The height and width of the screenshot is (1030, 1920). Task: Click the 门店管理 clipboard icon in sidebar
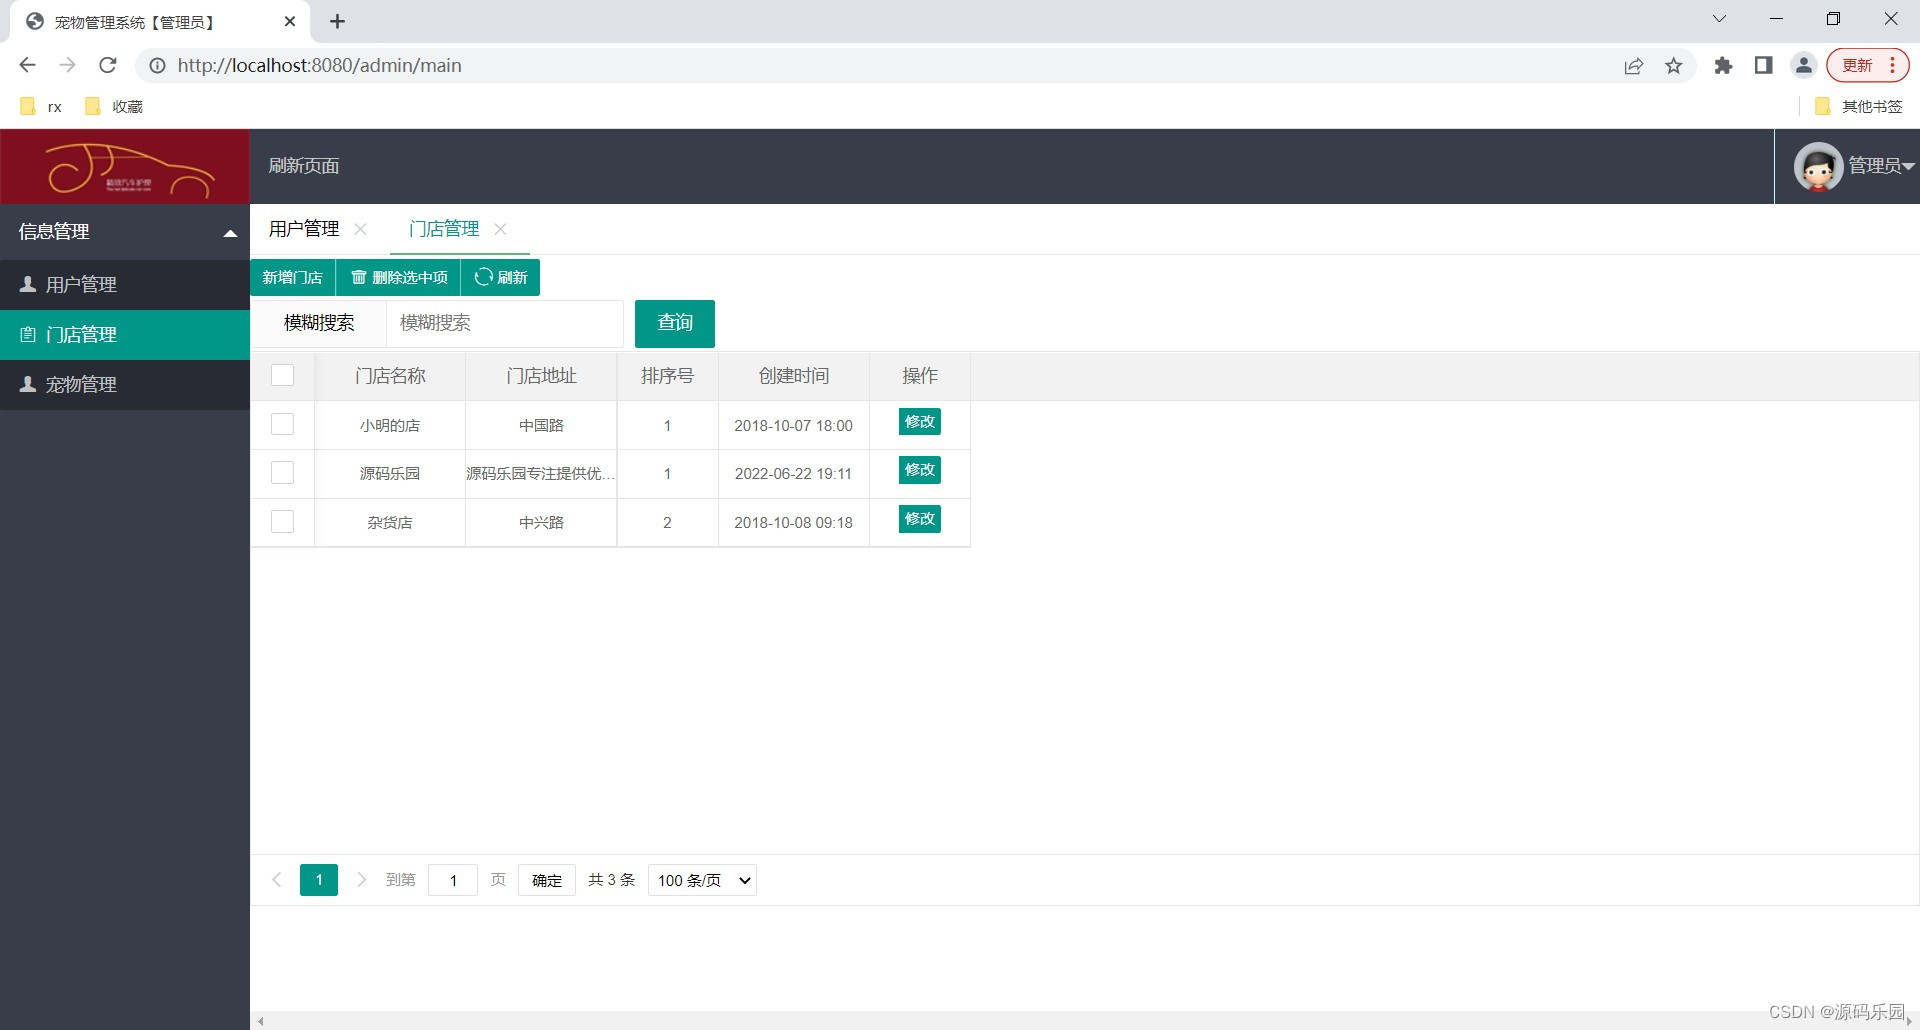click(x=27, y=334)
